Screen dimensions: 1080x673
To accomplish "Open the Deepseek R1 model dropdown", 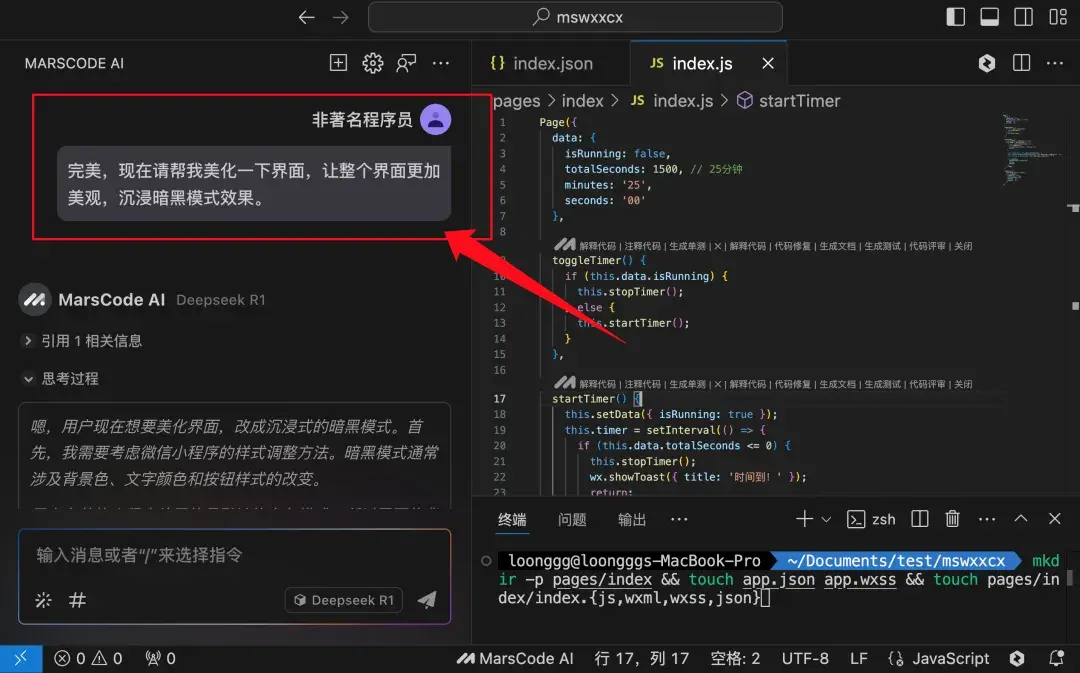I will [x=343, y=600].
